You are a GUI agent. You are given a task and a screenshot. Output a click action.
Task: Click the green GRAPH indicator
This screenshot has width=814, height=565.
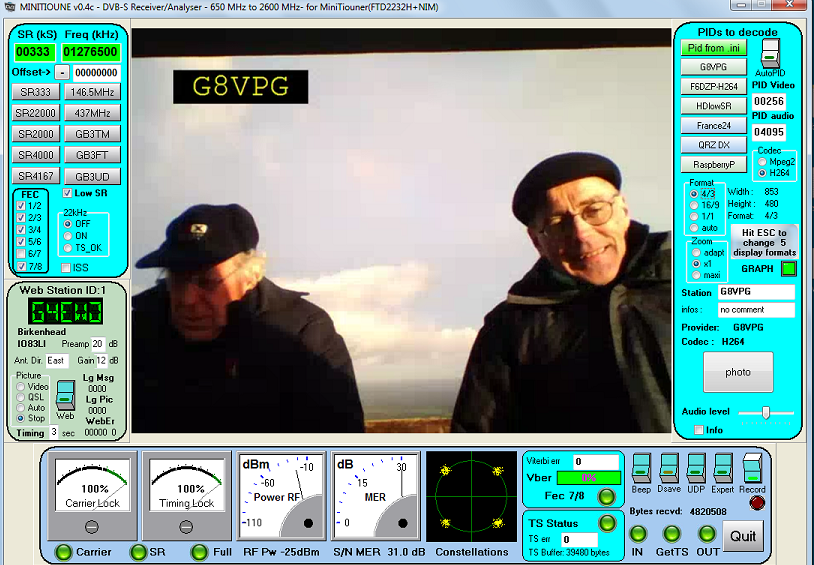click(788, 268)
